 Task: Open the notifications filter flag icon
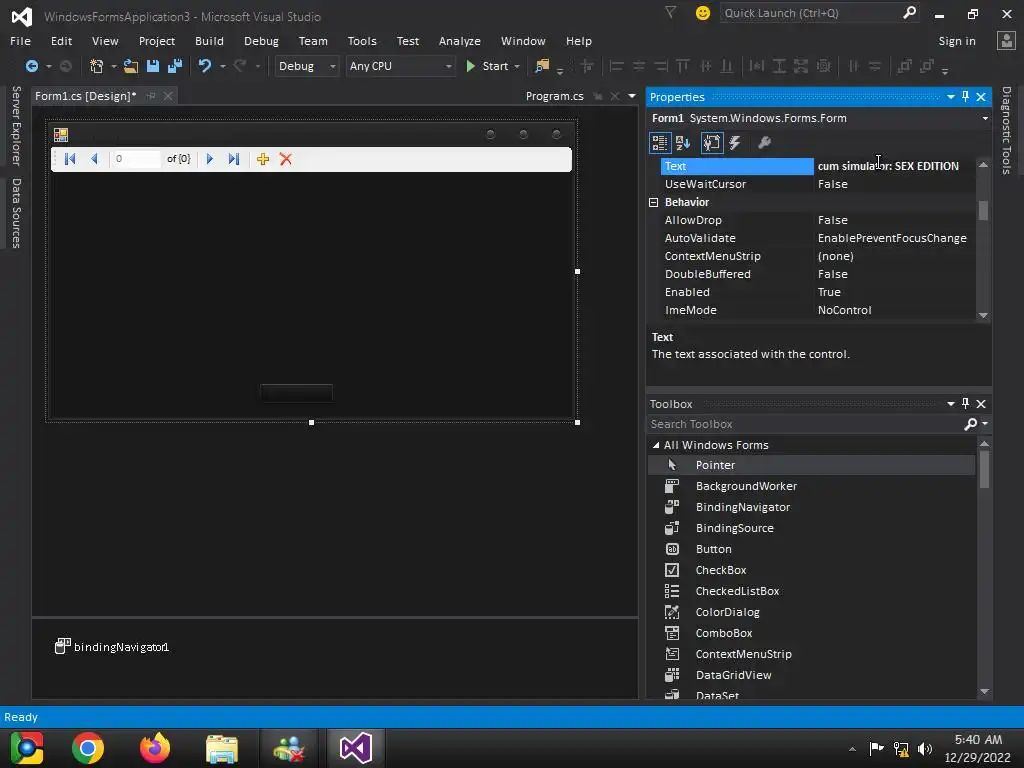click(671, 12)
